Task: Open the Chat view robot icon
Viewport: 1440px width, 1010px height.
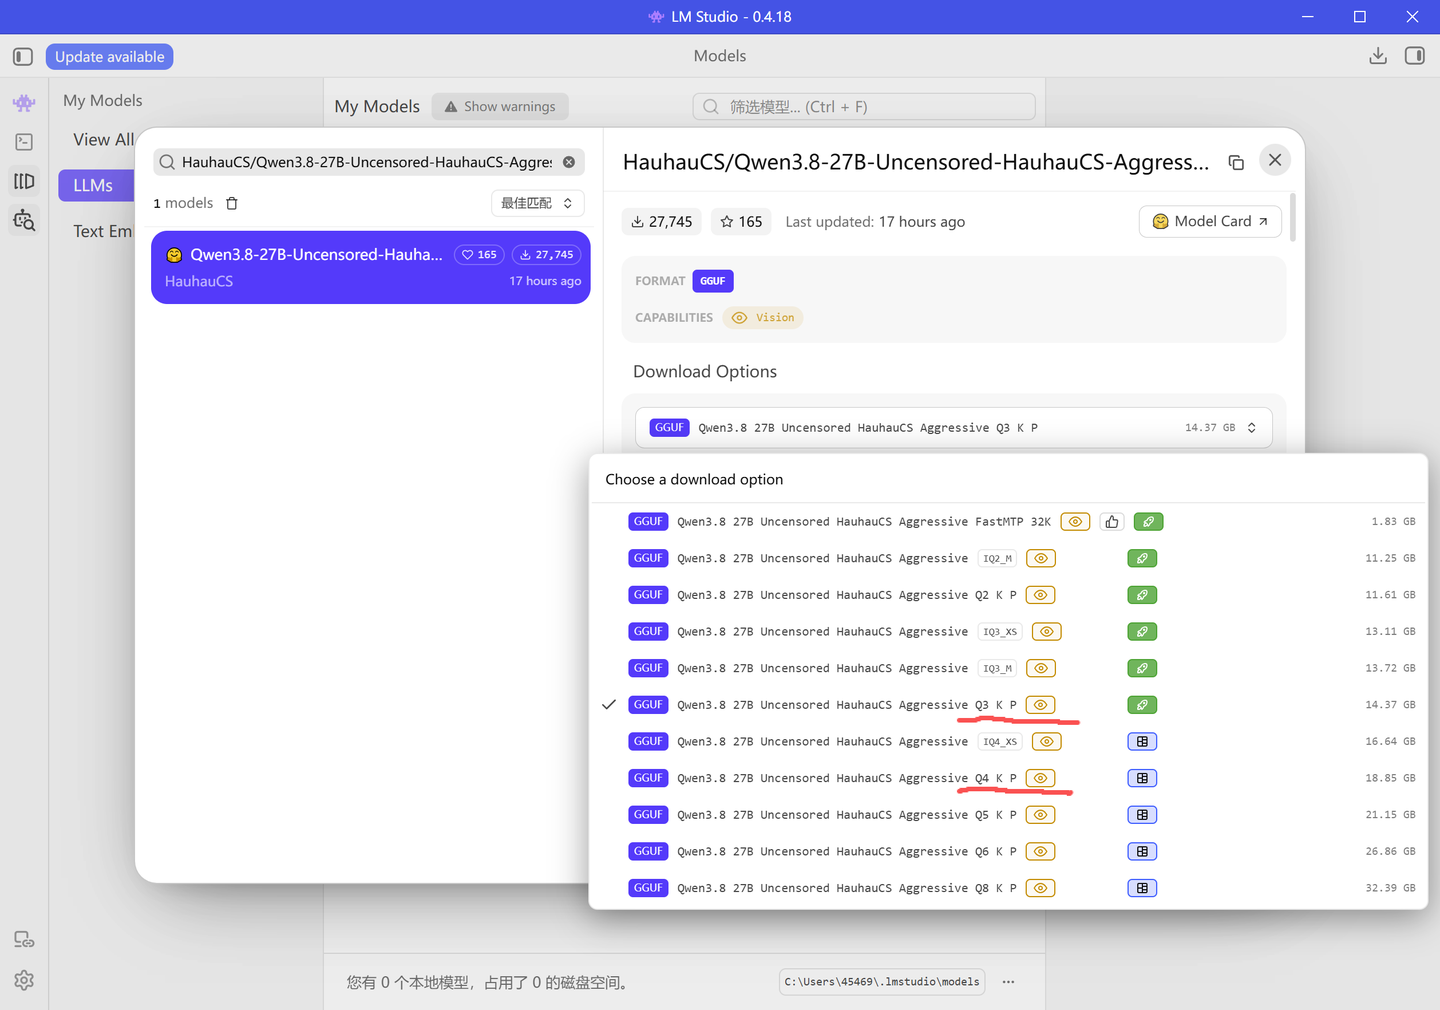Action: pos(24,103)
